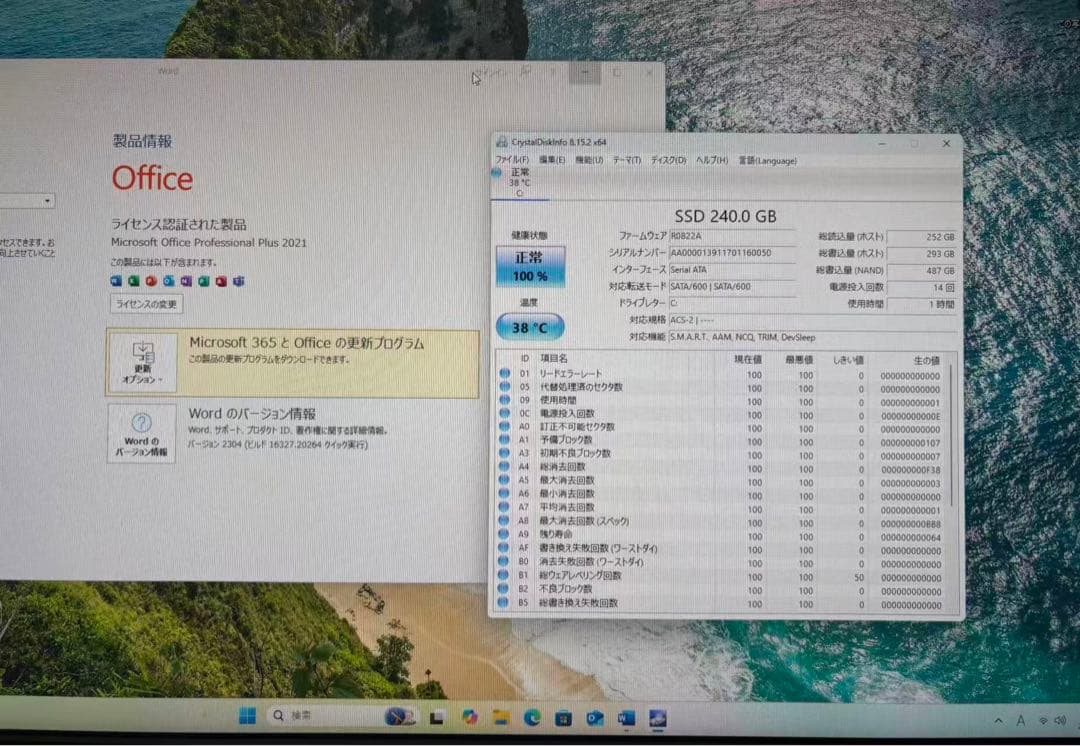
Task: Open the ディスク(D) menu in CrystalDiskInfo
Action: coord(671,161)
